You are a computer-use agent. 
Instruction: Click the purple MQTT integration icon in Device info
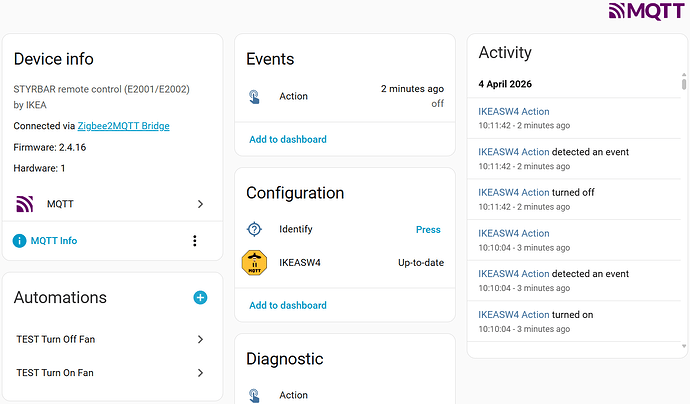(x=25, y=204)
